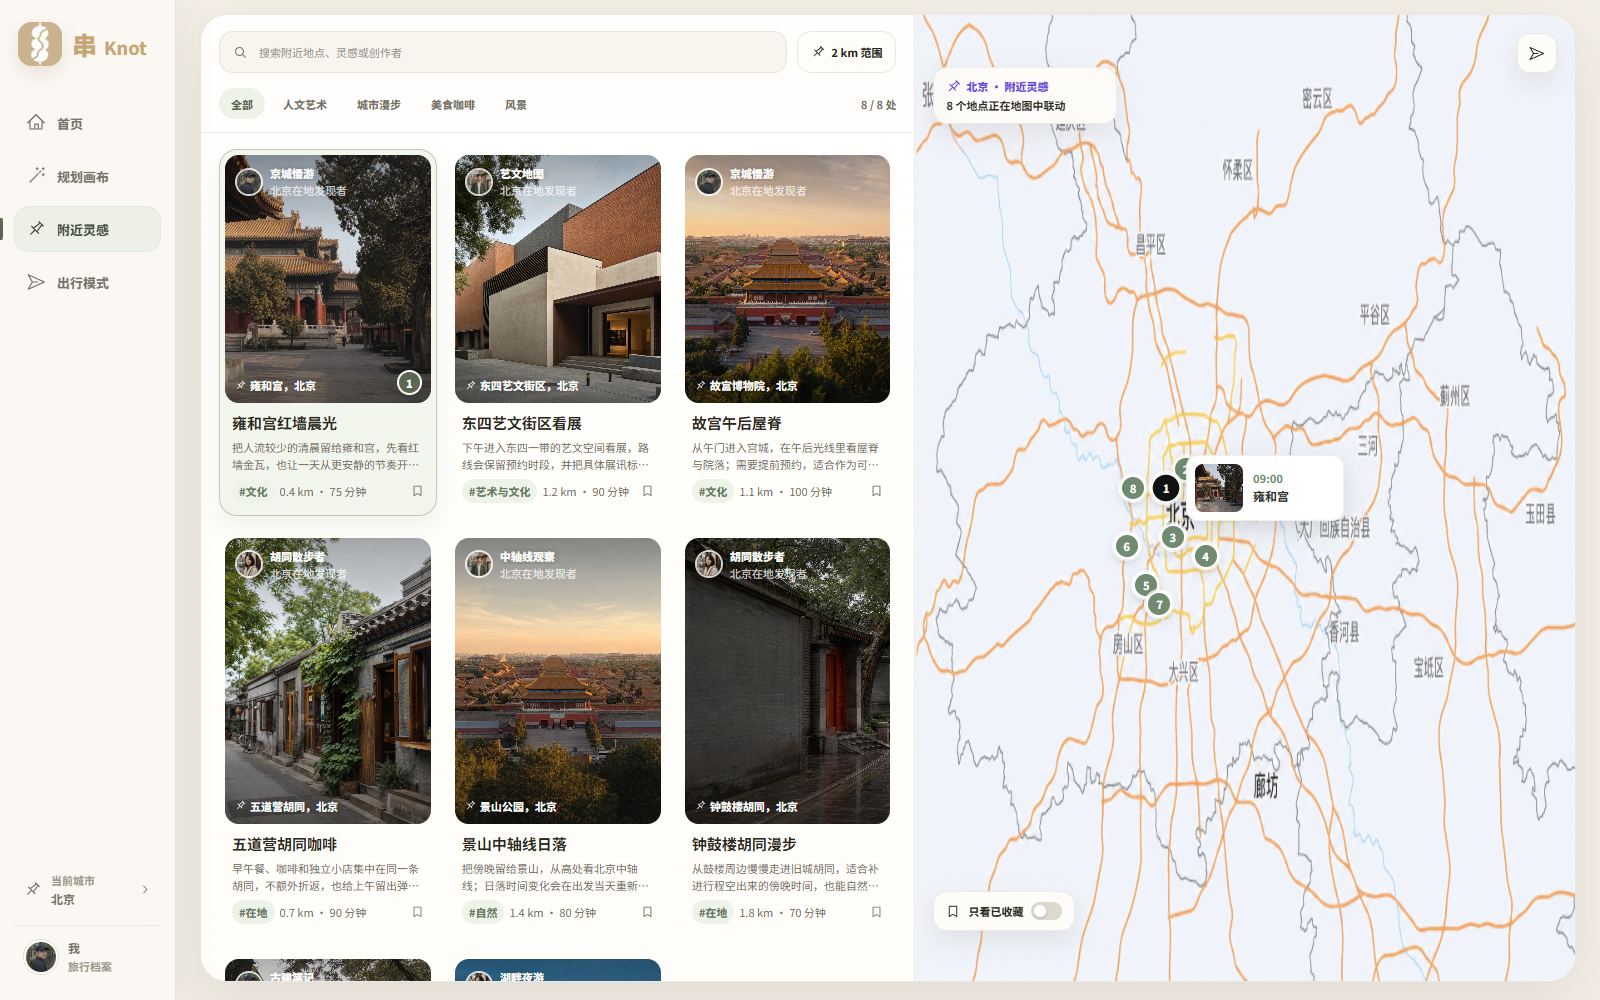Open the 故宫博物院 photo thumbnail
The width and height of the screenshot is (1600, 1000).
click(787, 279)
